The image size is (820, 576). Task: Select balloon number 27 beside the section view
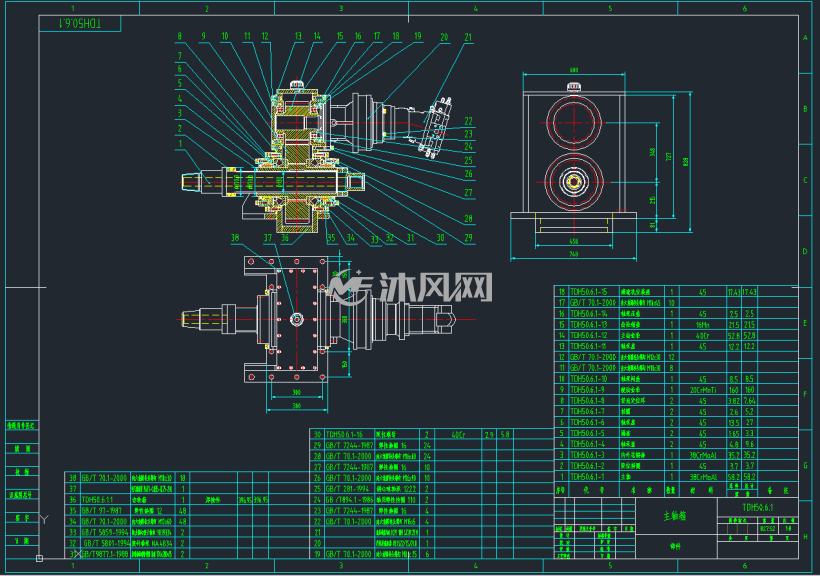[x=469, y=193]
